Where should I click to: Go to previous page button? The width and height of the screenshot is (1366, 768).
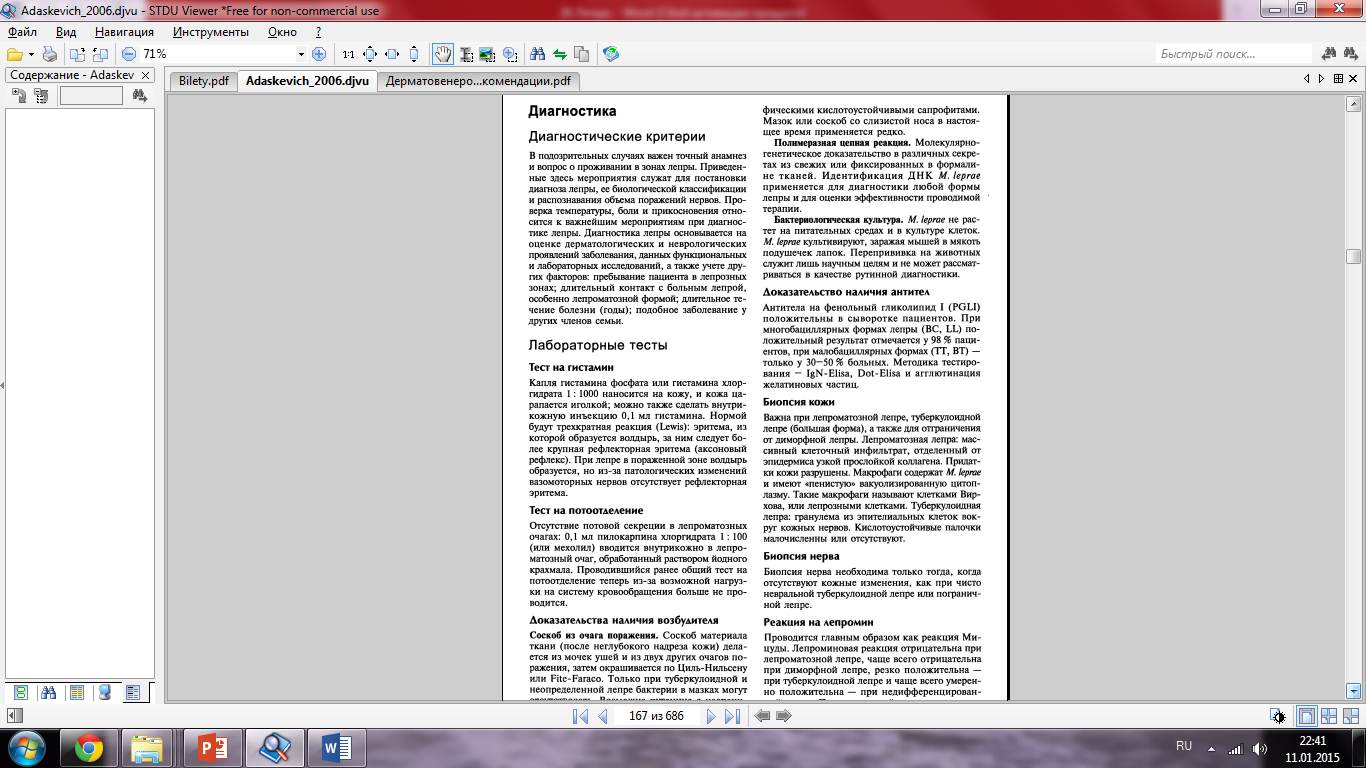[x=602, y=716]
